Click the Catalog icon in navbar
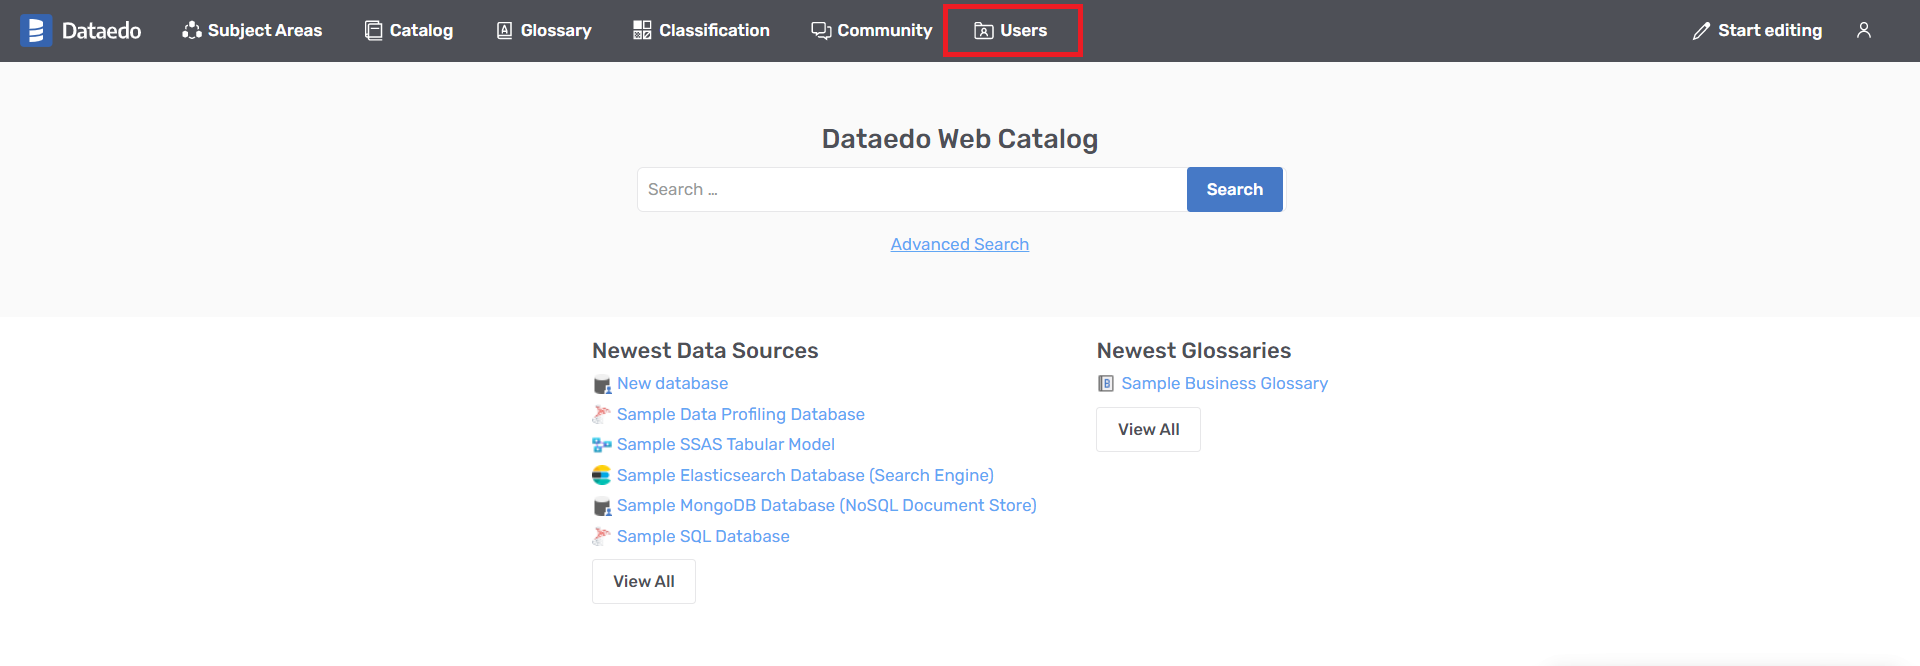The width and height of the screenshot is (1920, 666). tap(374, 31)
